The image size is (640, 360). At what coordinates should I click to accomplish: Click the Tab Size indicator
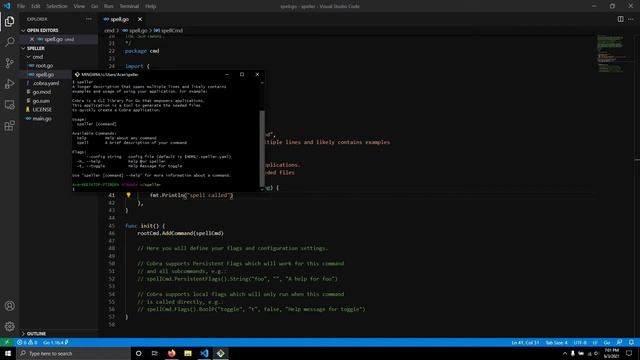click(x=556, y=342)
